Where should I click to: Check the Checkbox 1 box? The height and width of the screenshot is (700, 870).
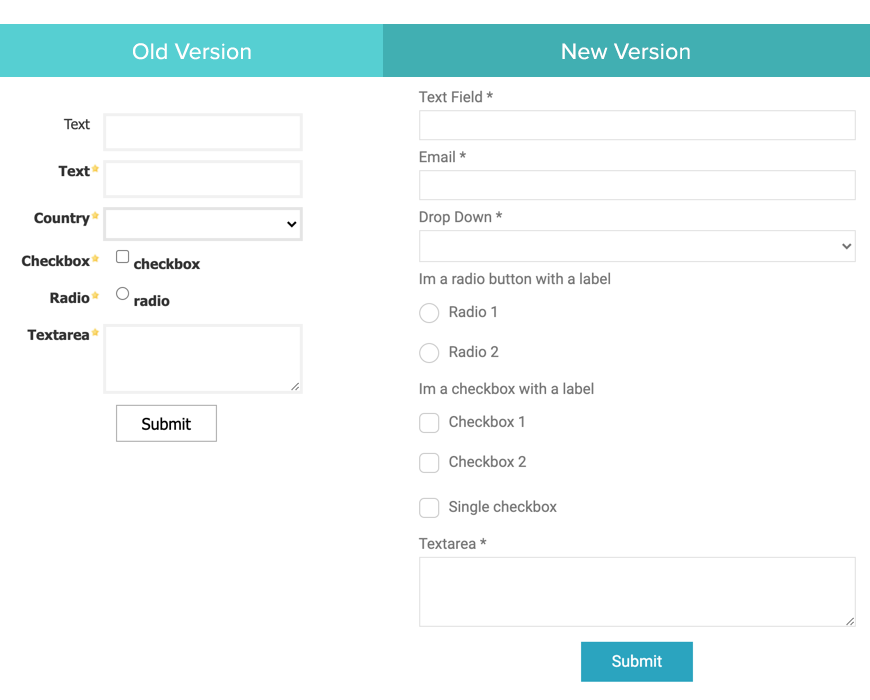point(429,423)
